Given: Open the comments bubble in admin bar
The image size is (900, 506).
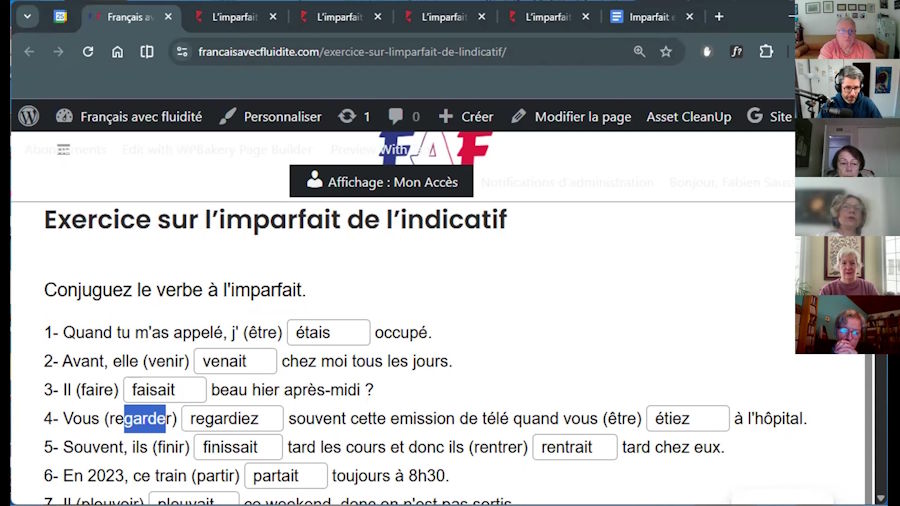Looking at the screenshot, I should pyautogui.click(x=403, y=116).
